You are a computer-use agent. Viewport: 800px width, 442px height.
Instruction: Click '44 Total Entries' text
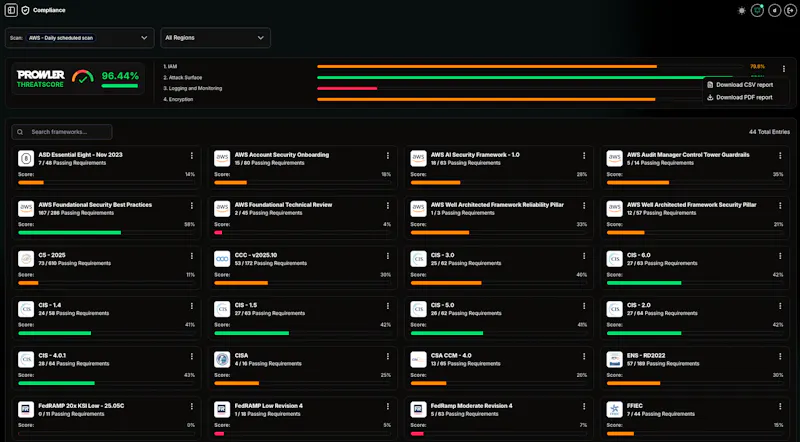[x=769, y=132]
